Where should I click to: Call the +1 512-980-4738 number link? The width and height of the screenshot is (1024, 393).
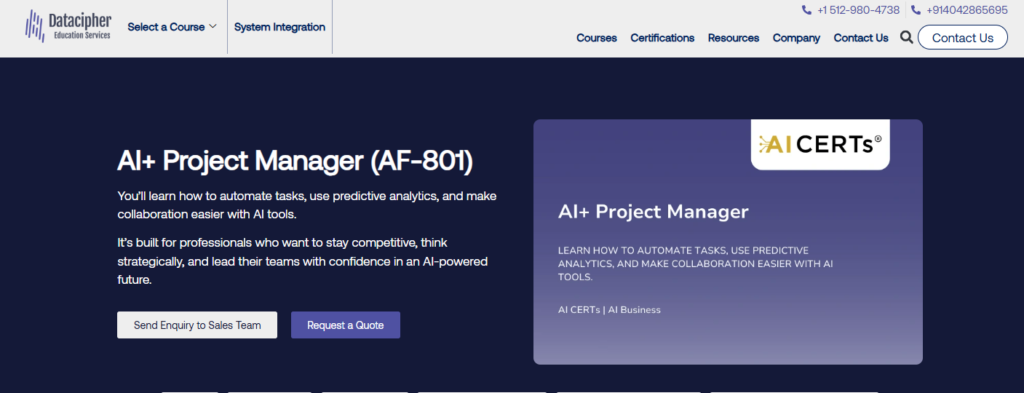click(858, 10)
